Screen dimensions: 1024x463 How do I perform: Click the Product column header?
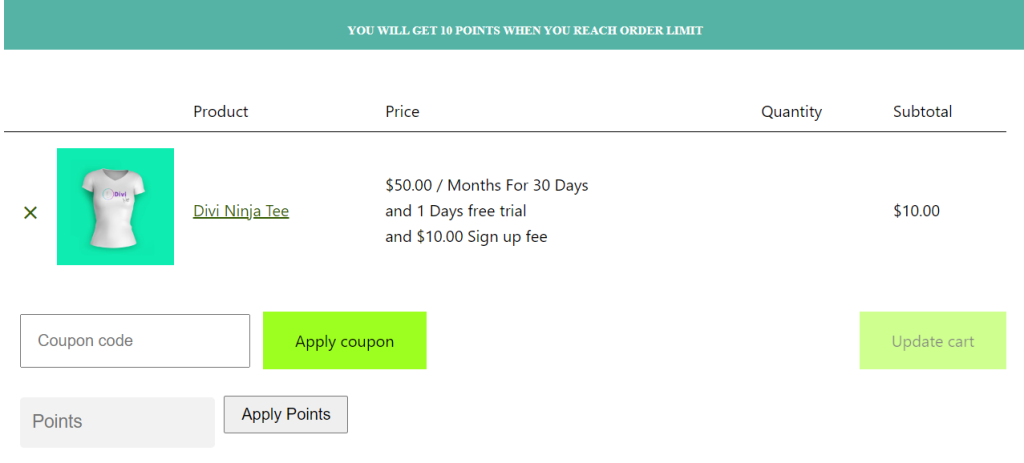coord(221,112)
